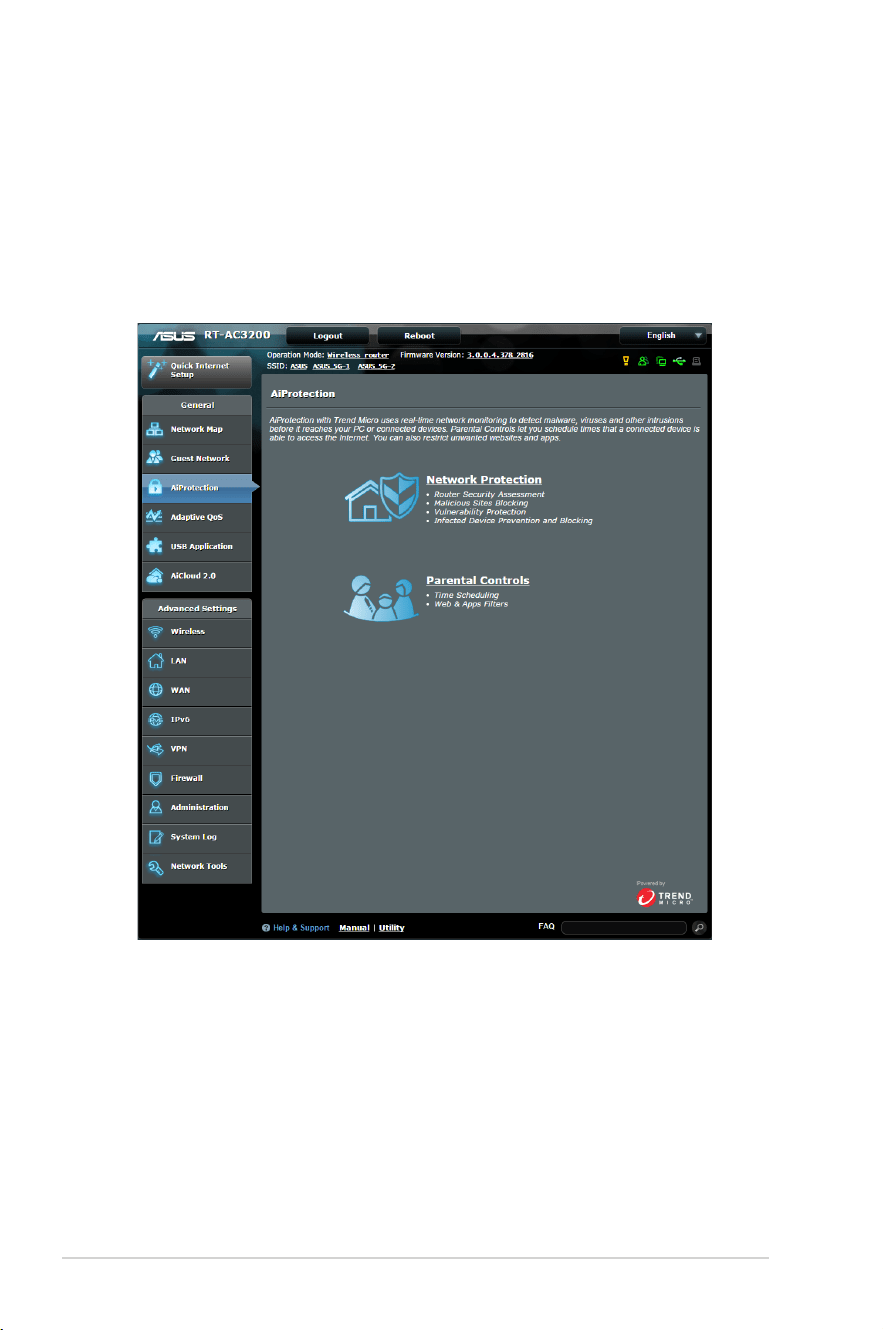Screen dimensions: 883x1330
Task: Click the General section header
Action: (196, 405)
